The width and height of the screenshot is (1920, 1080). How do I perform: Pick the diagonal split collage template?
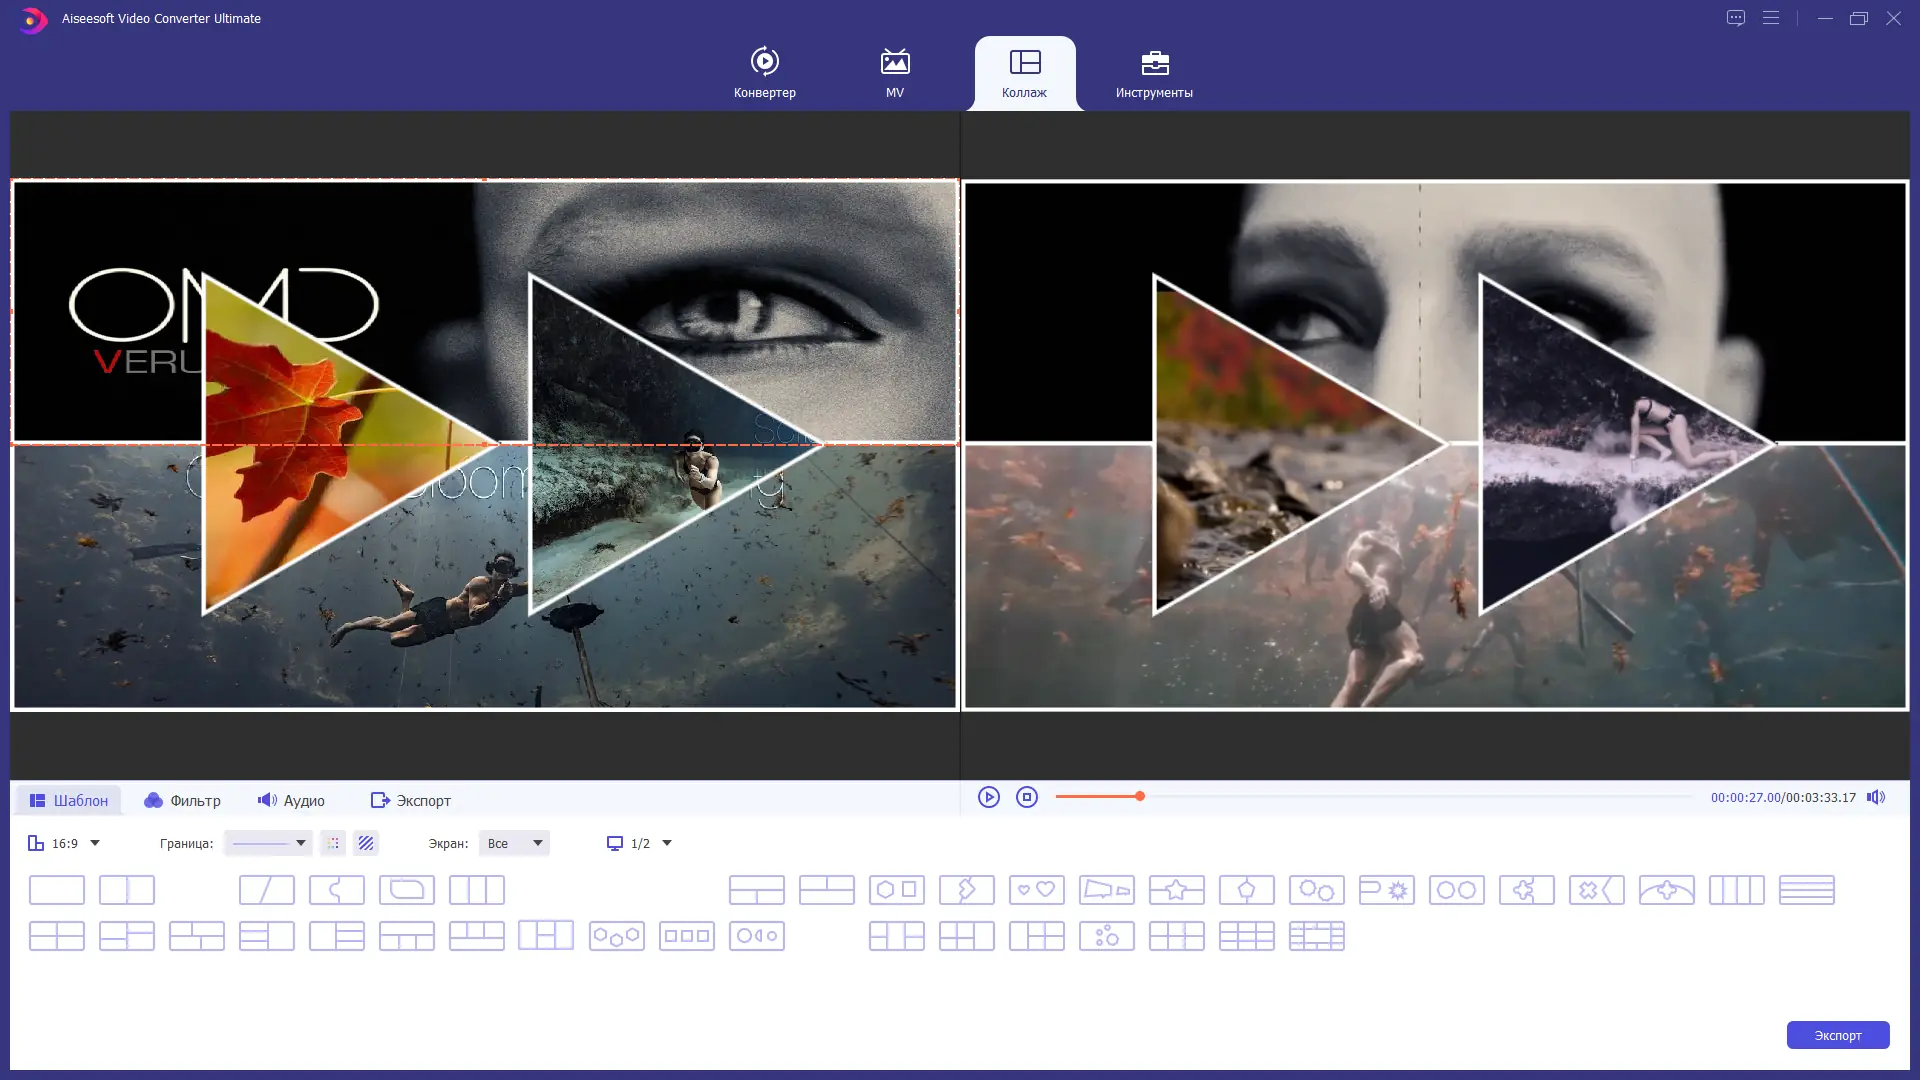tap(266, 889)
